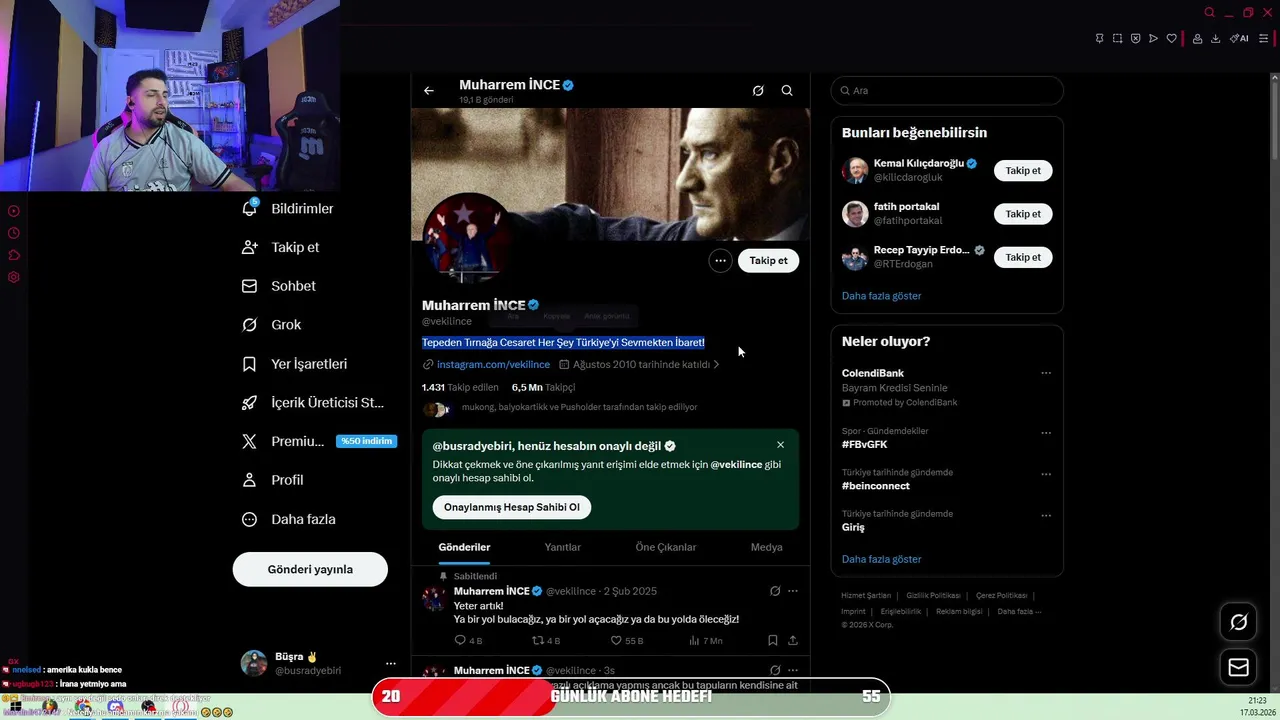Screen dimensions: 1280x720
Task: Bookmark the pinned 'Yeter artık!' post
Action: (x=772, y=640)
